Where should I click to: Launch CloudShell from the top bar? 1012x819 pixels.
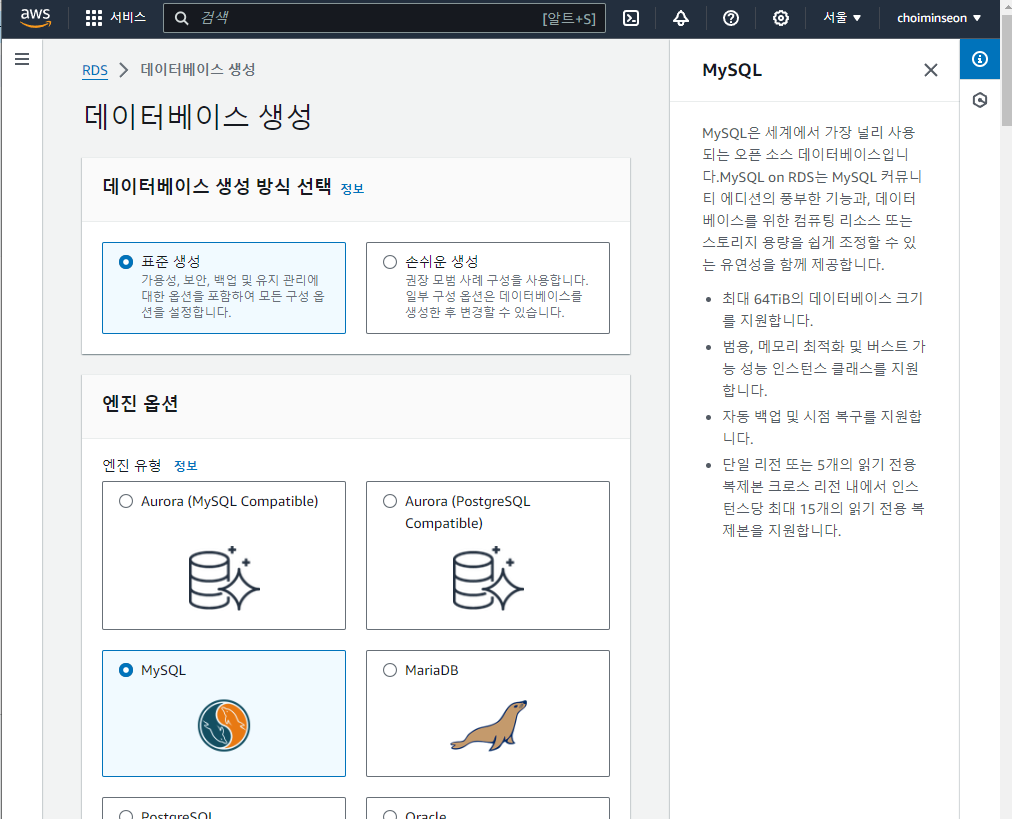[631, 18]
